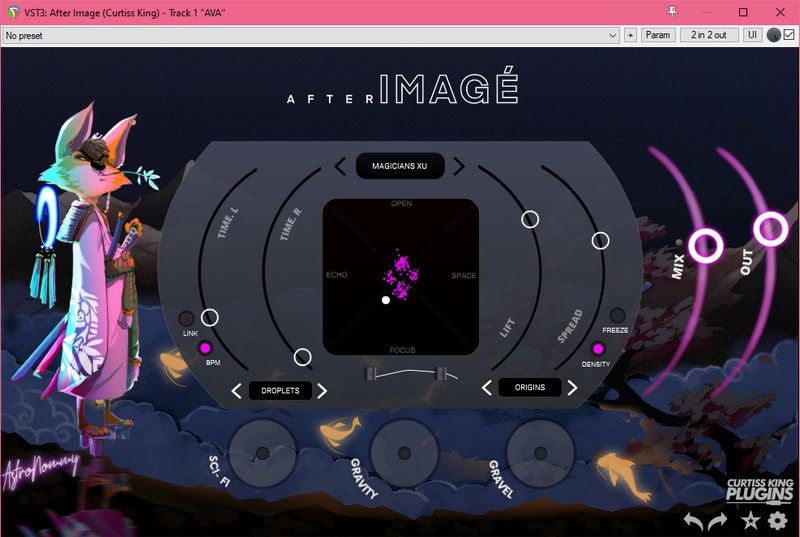Screen dimensions: 800x537
Task: Open plugin settings gear icon
Action: click(x=777, y=520)
